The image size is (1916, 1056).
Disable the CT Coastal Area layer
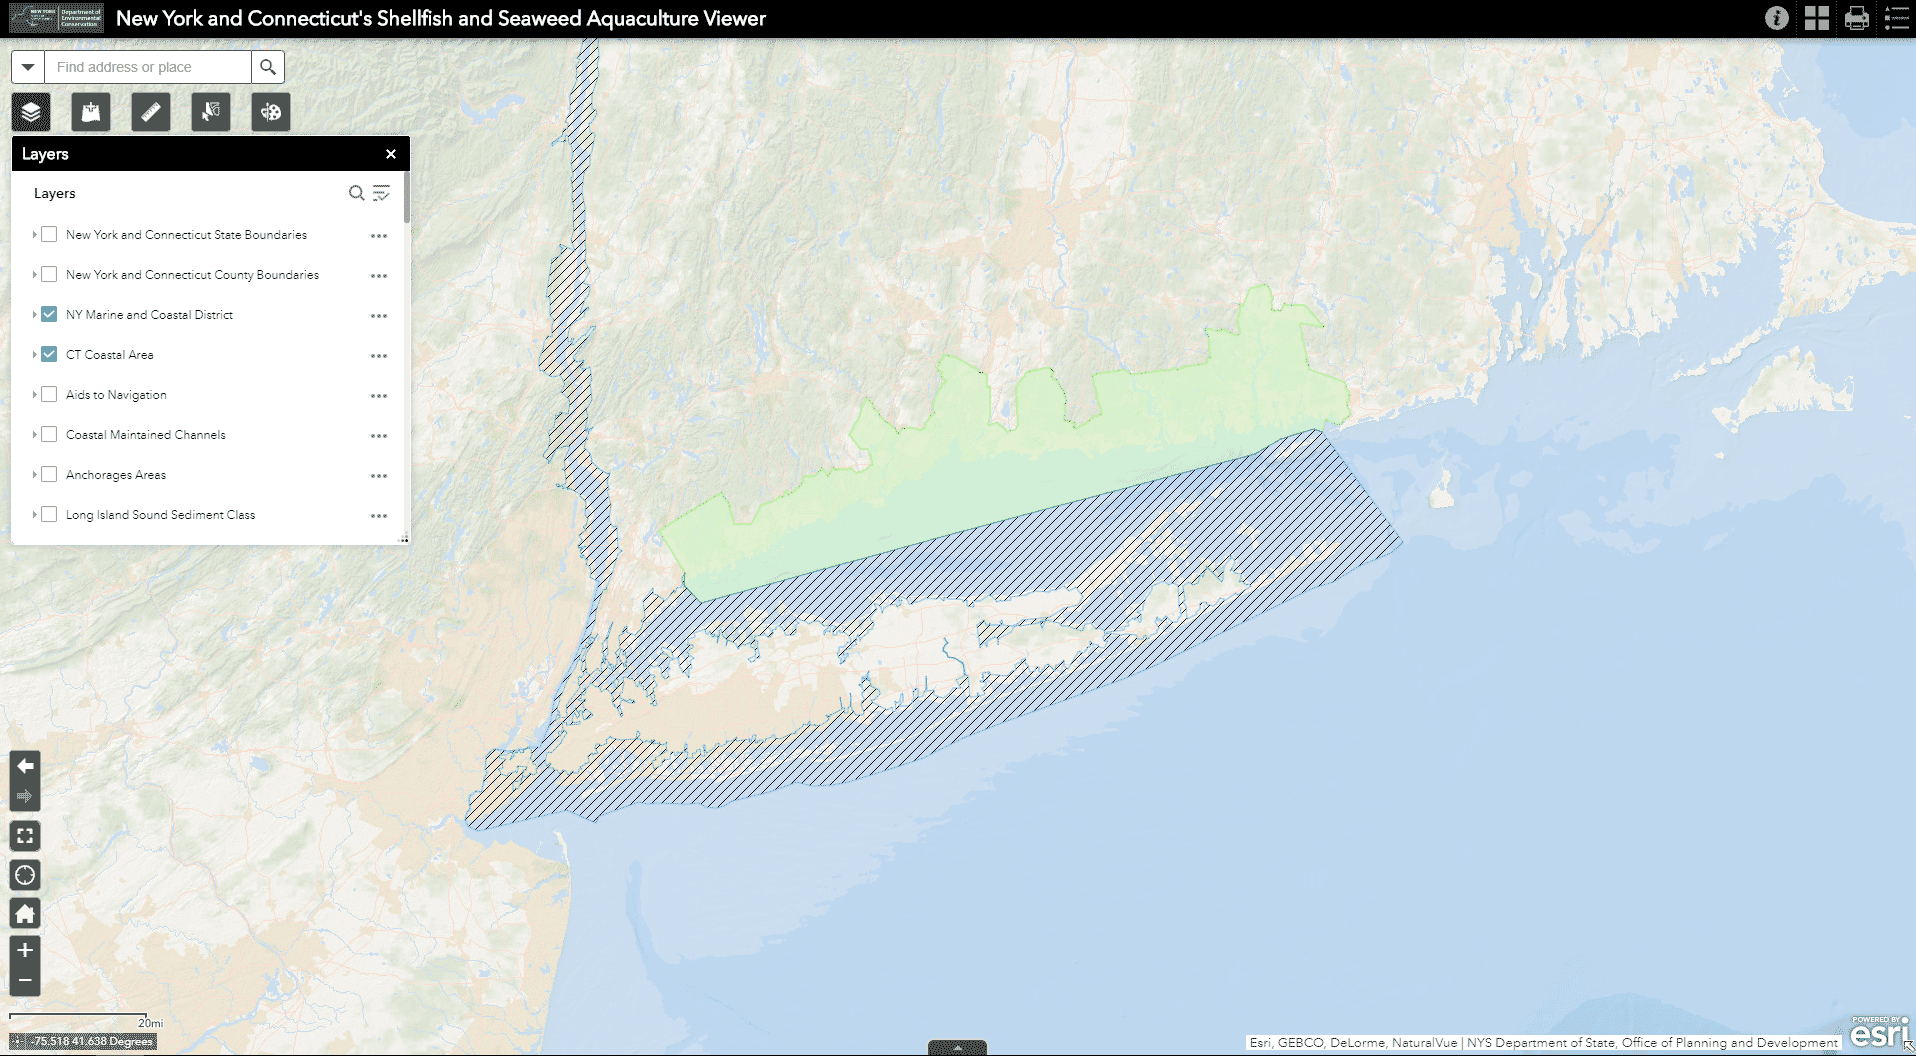coord(49,354)
